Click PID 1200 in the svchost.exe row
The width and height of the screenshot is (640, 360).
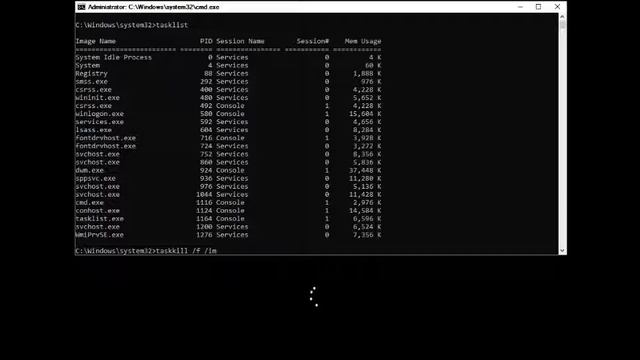[204, 227]
